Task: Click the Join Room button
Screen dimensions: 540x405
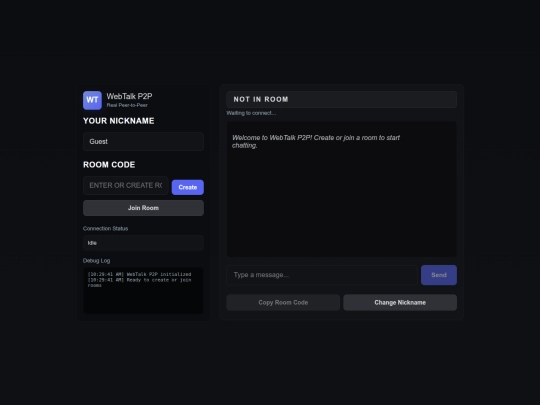Action: click(x=143, y=208)
